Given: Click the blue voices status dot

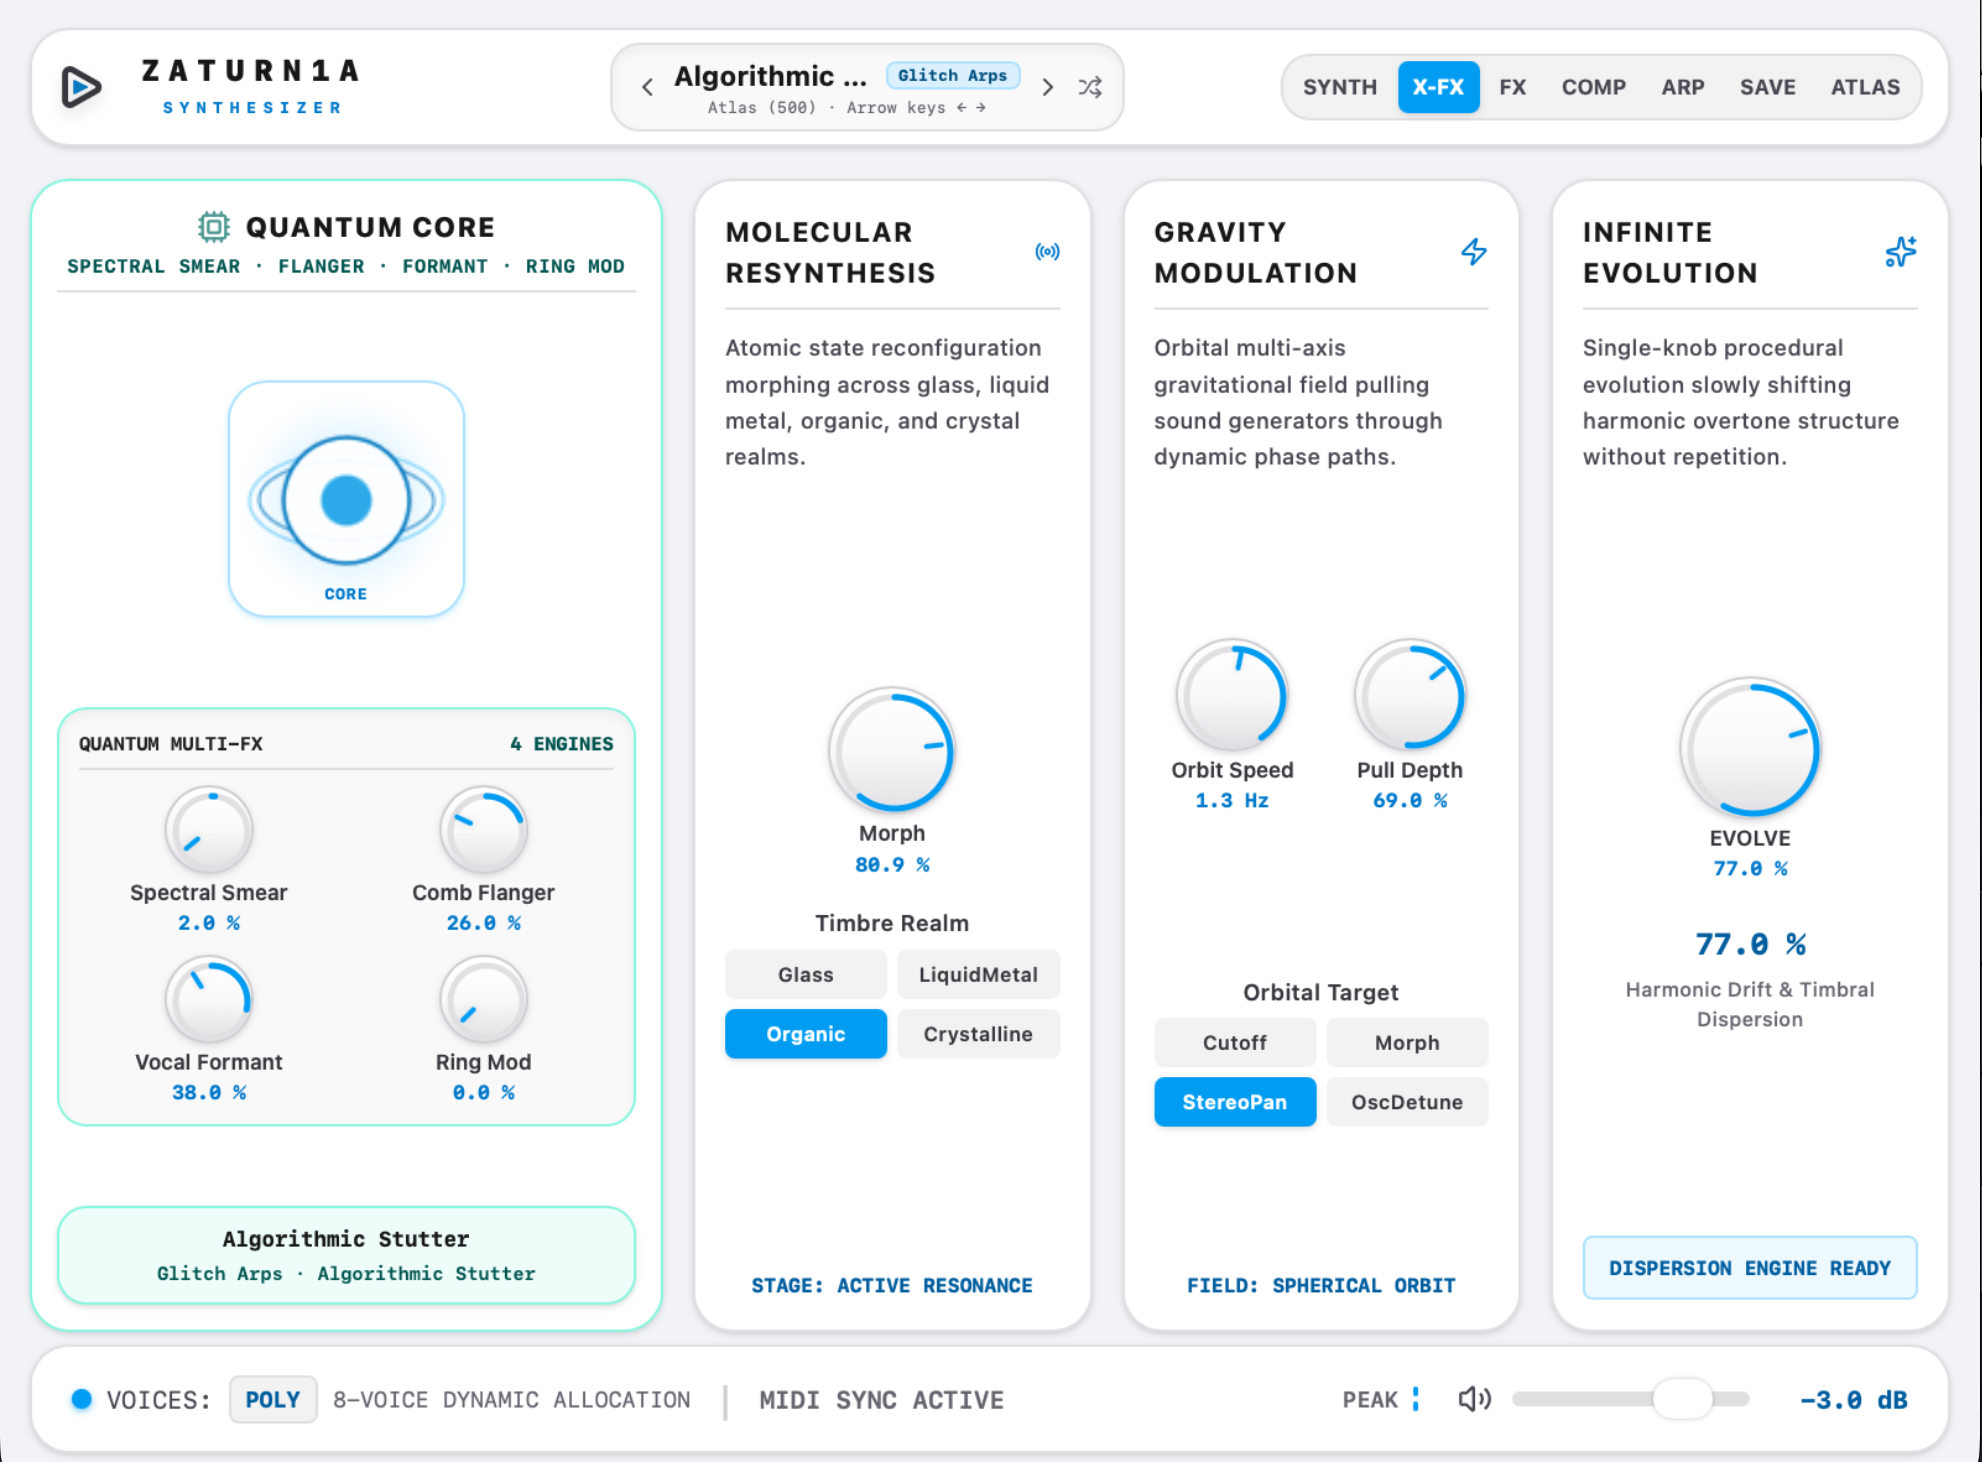Looking at the screenshot, I should (82, 1399).
